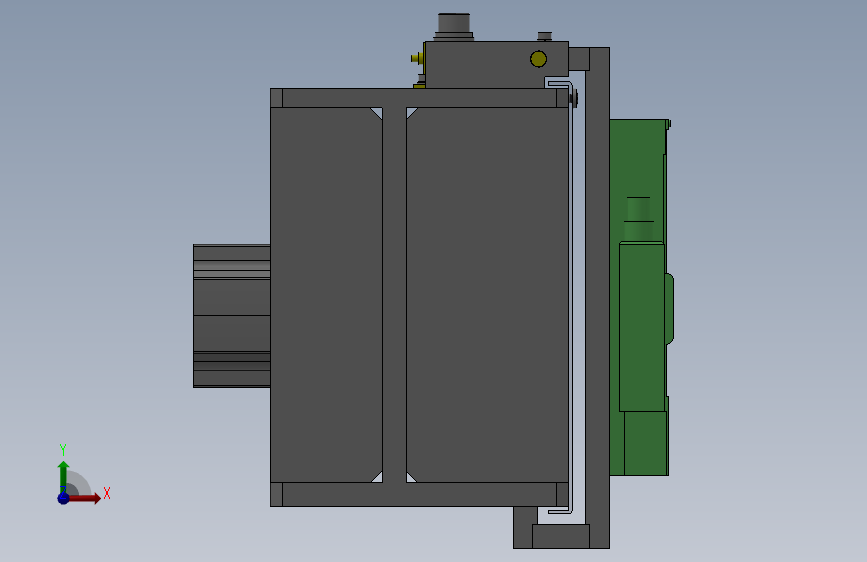Click the blue Z axis ball of the triad

[63, 498]
